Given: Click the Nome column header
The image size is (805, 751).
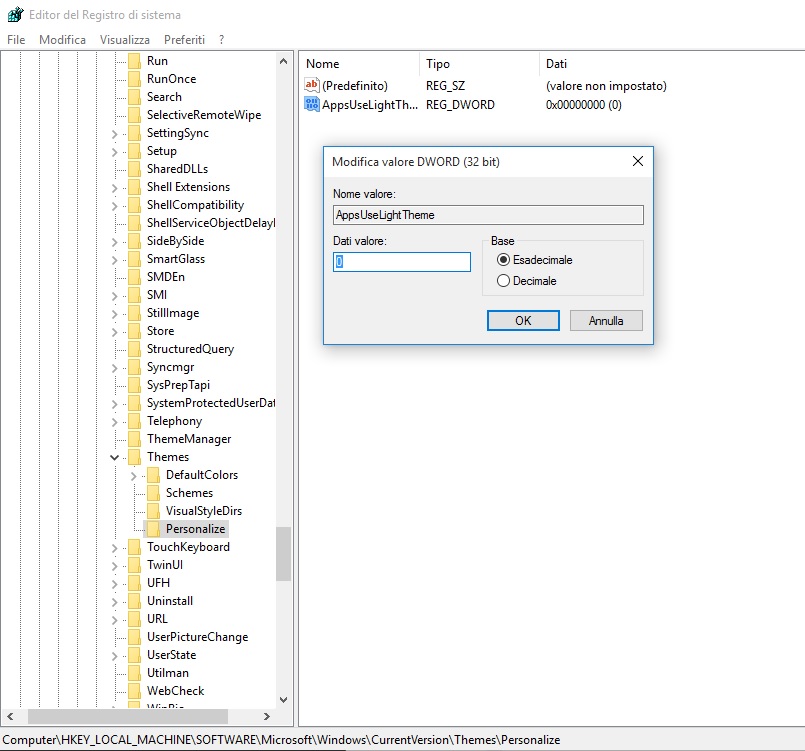Looking at the screenshot, I should 359,64.
